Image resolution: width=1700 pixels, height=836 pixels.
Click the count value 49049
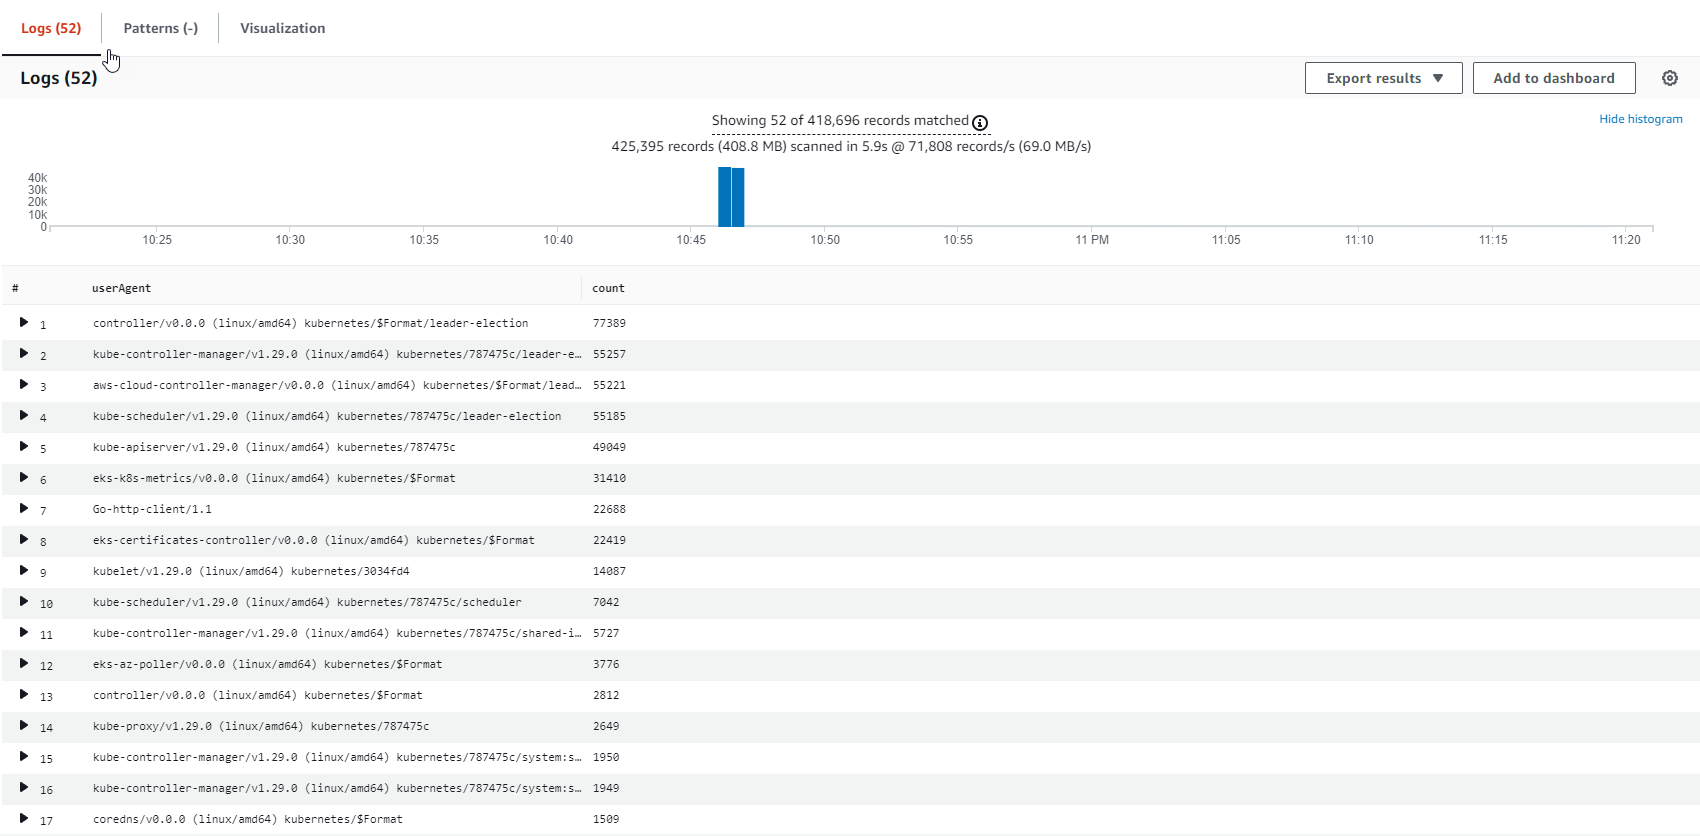point(609,447)
